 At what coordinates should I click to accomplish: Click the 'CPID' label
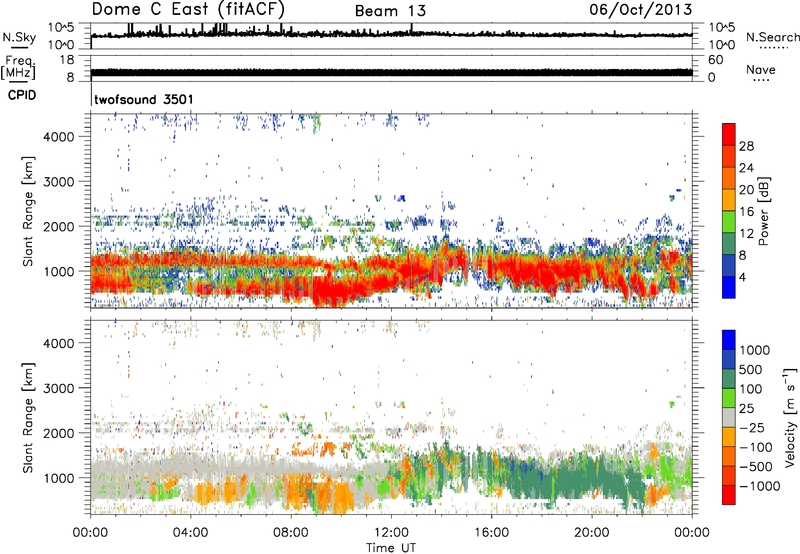pyautogui.click(x=22, y=95)
